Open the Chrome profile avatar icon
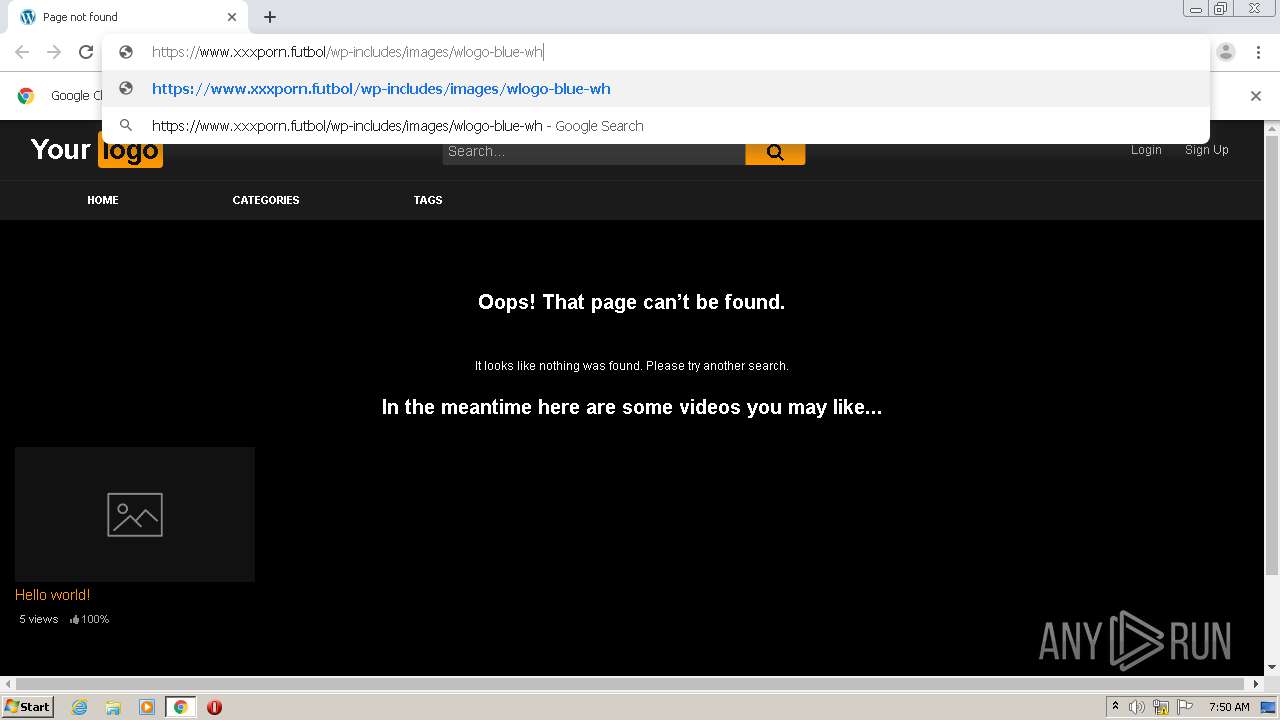The width and height of the screenshot is (1280, 720). 1226,52
